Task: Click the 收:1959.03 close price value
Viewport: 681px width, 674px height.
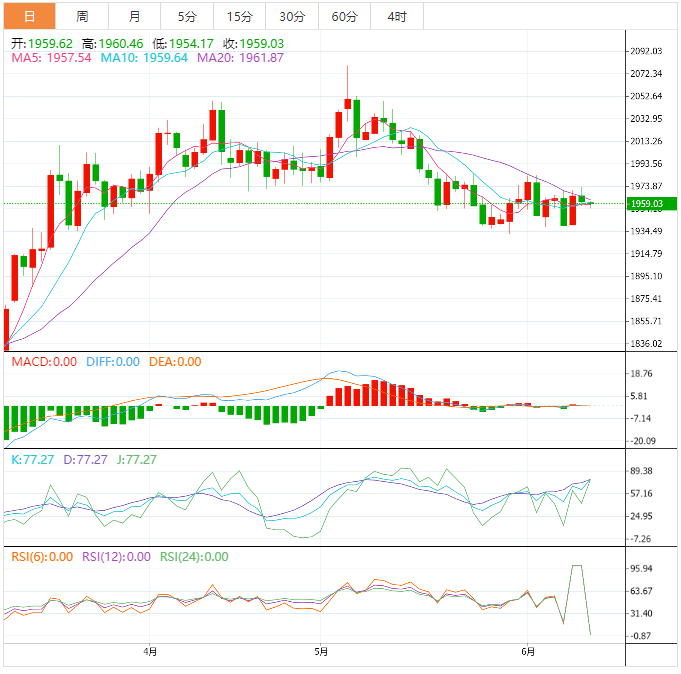Action: click(253, 43)
